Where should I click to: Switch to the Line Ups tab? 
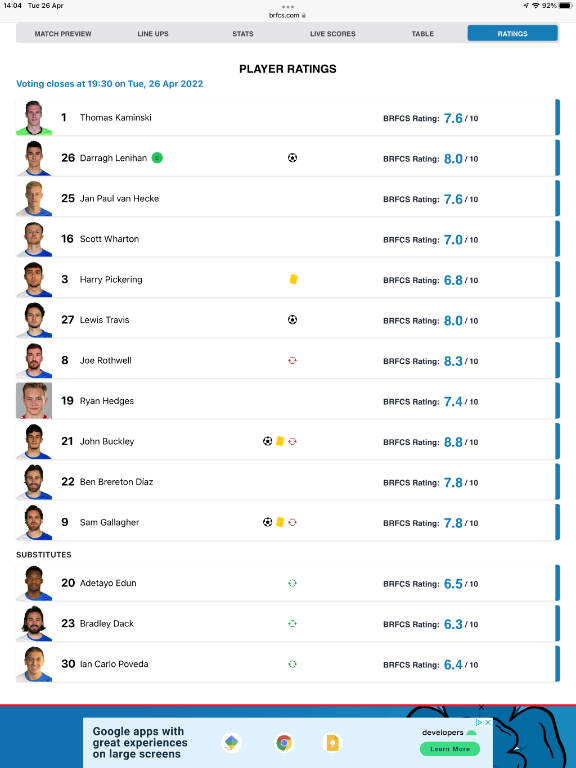tap(153, 34)
